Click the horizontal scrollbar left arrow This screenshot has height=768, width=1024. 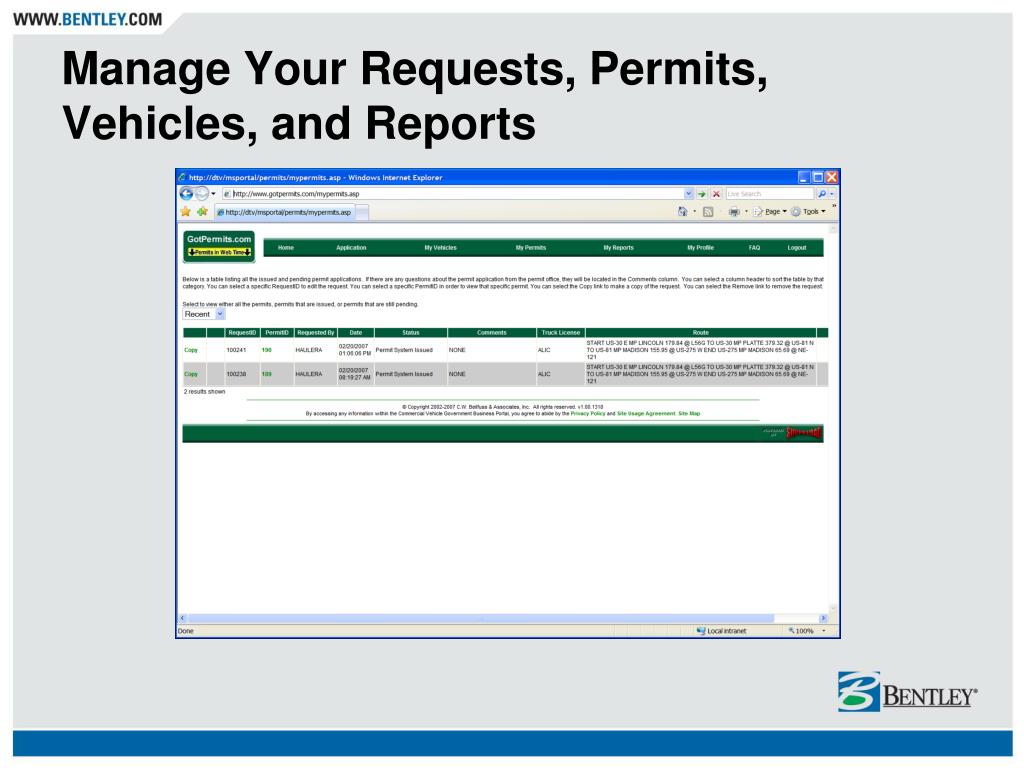tap(183, 618)
